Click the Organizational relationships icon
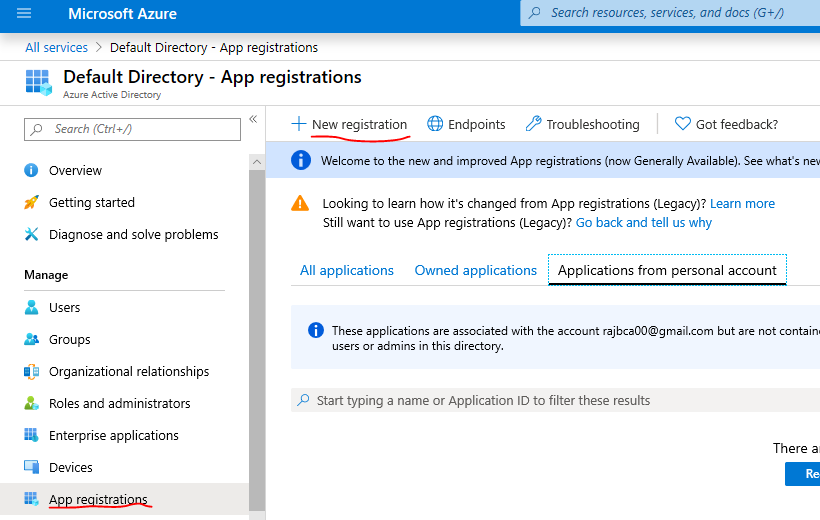The width and height of the screenshot is (820, 520). pos(31,371)
